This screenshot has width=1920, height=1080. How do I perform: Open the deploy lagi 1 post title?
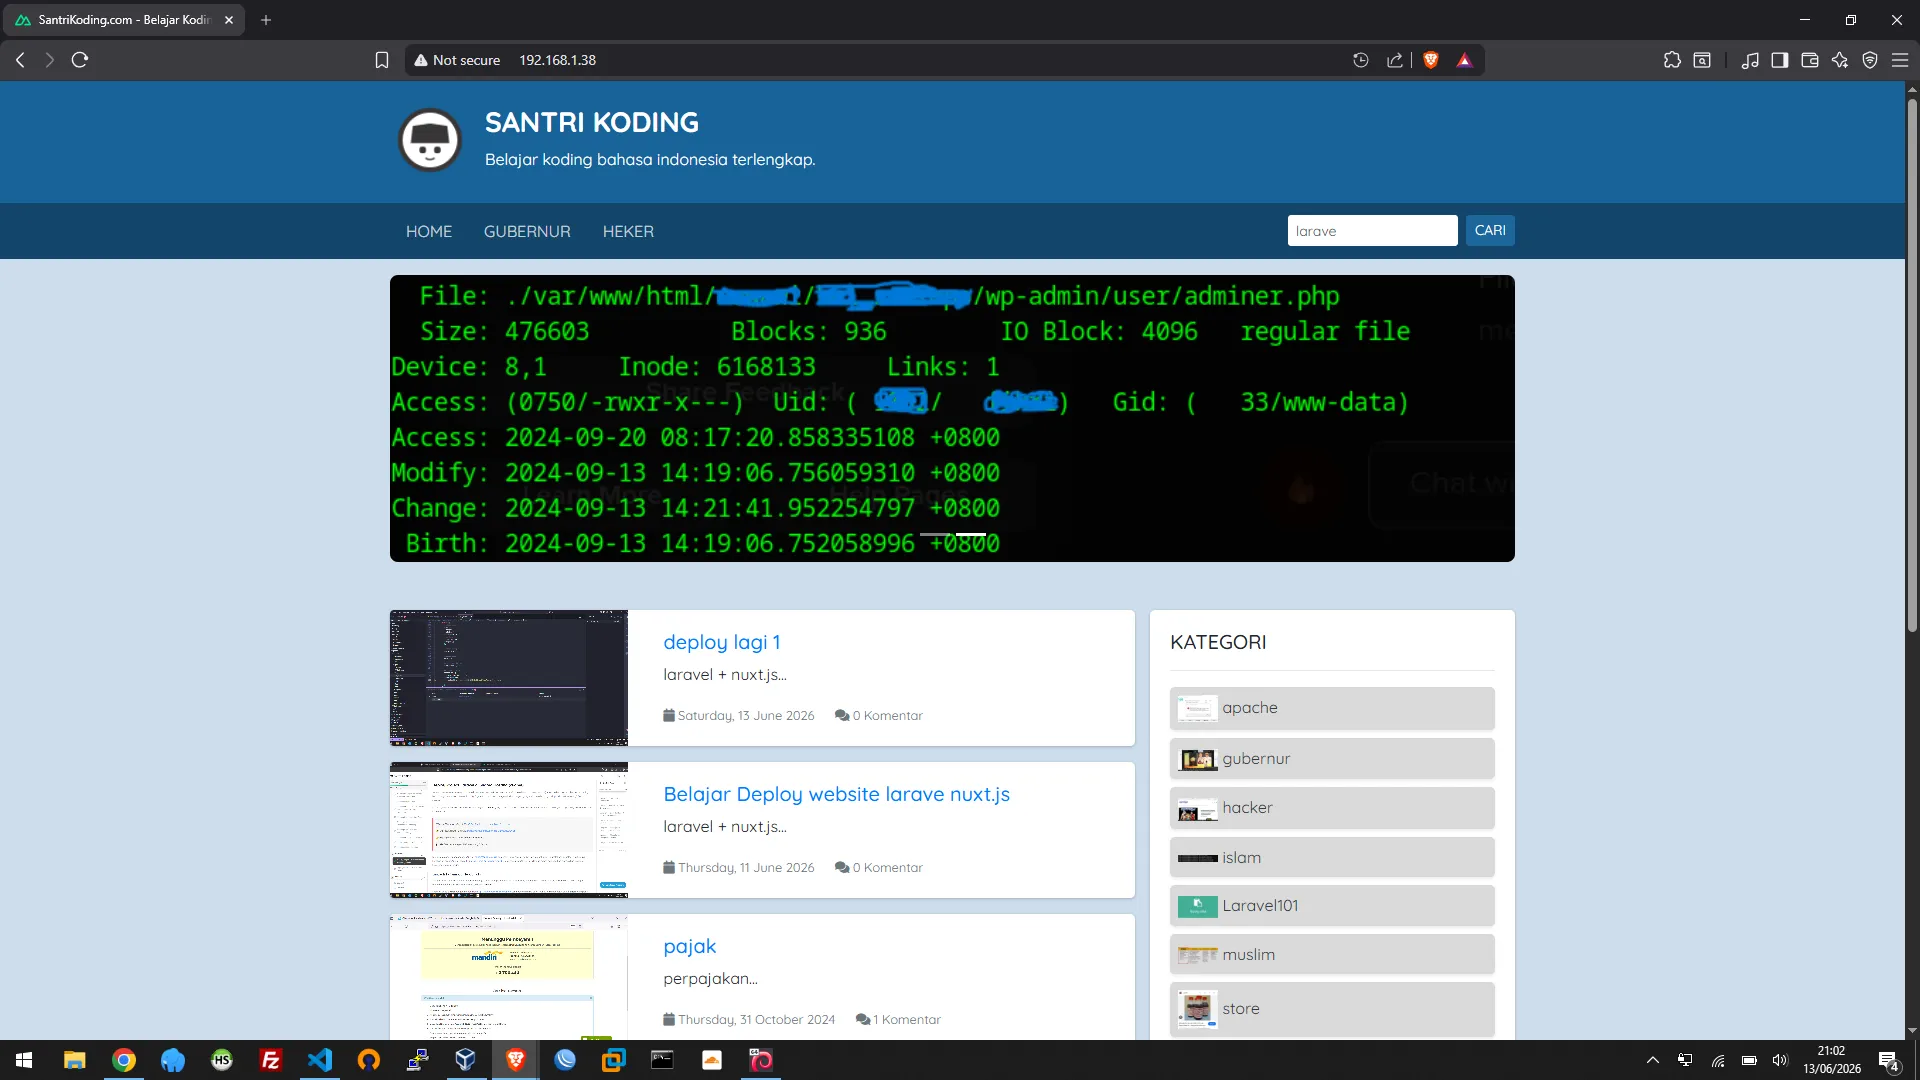coord(722,642)
